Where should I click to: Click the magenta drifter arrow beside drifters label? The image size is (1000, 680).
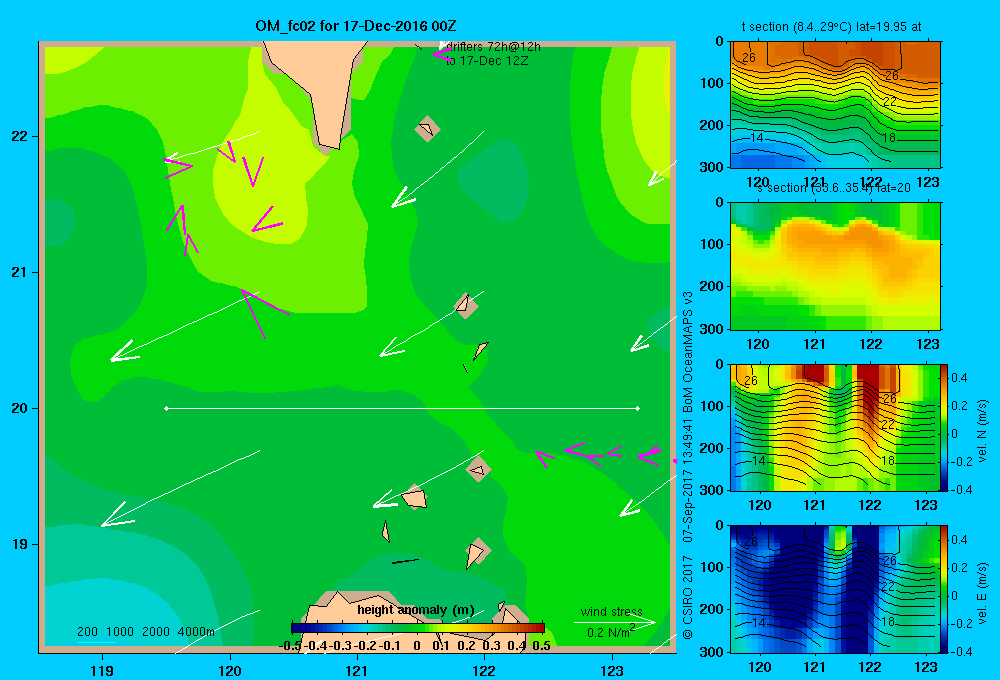442,54
